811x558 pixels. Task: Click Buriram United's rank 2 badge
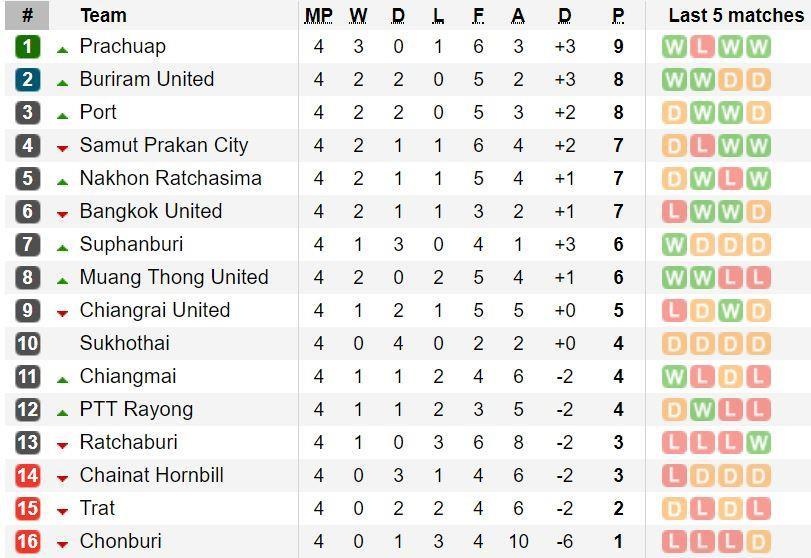pyautogui.click(x=28, y=80)
